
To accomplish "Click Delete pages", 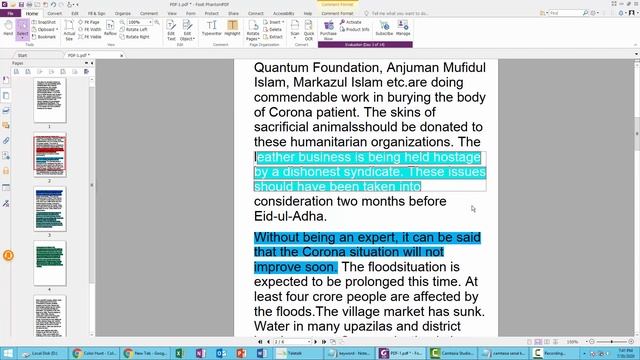I will [x=272, y=29].
